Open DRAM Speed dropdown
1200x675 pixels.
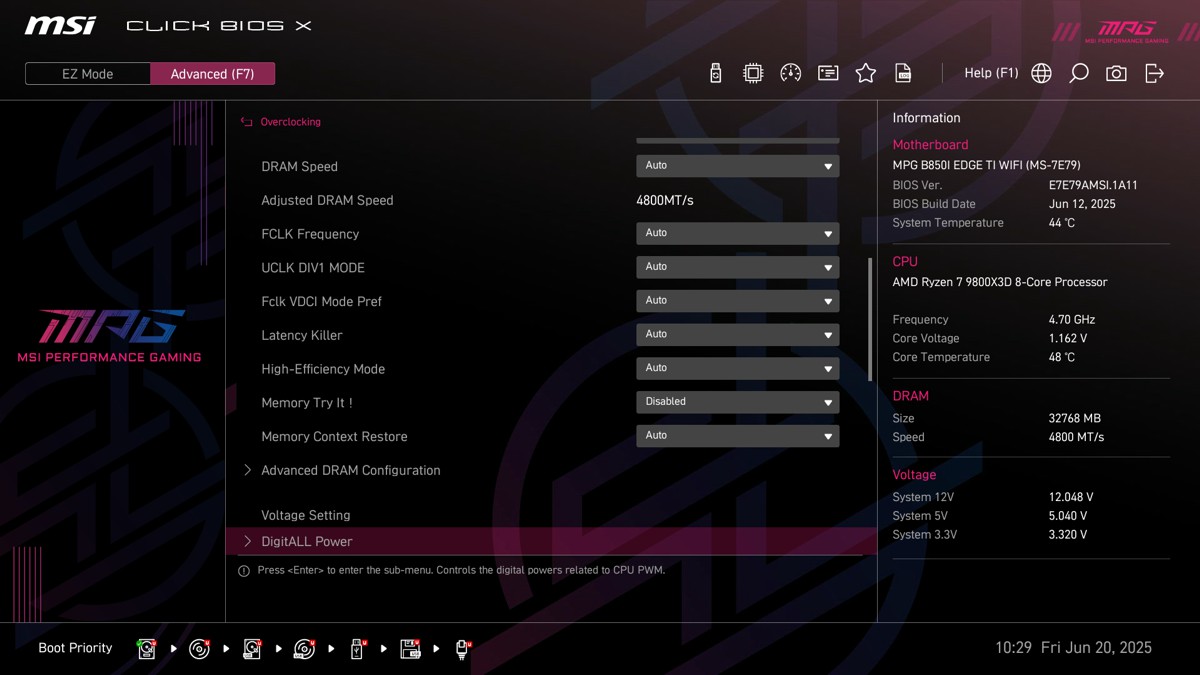point(738,166)
